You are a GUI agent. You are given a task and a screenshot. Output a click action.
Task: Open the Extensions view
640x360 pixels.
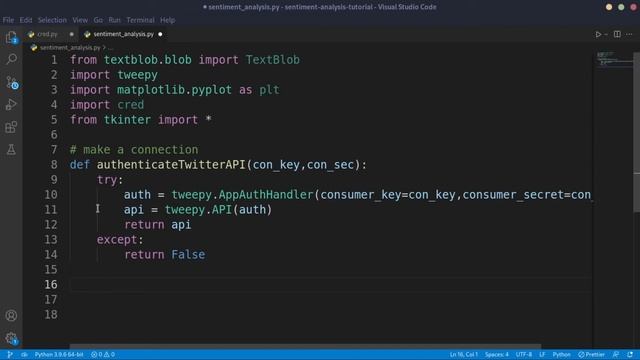[x=11, y=127]
